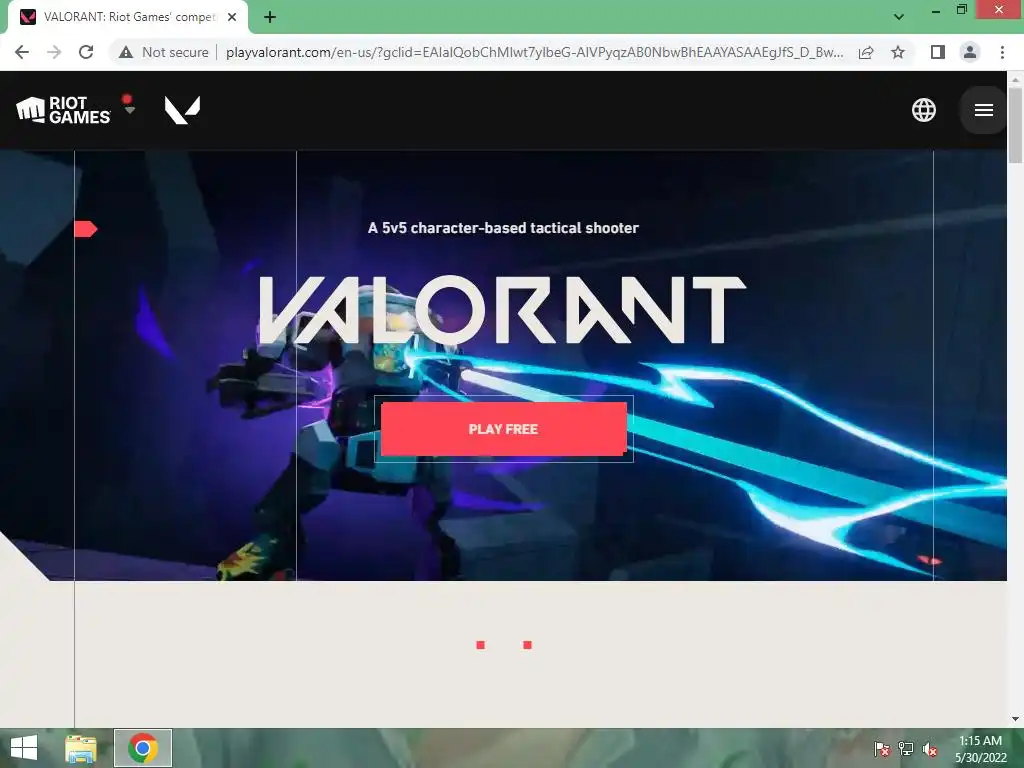Select the VALORANT browser tab
The height and width of the screenshot is (768, 1024).
point(128,17)
